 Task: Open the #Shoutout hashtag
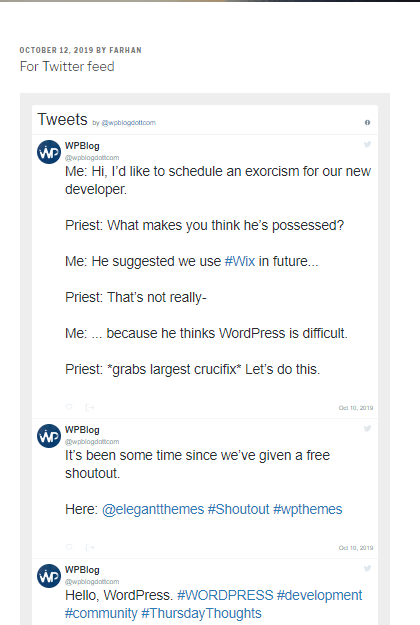[239, 509]
